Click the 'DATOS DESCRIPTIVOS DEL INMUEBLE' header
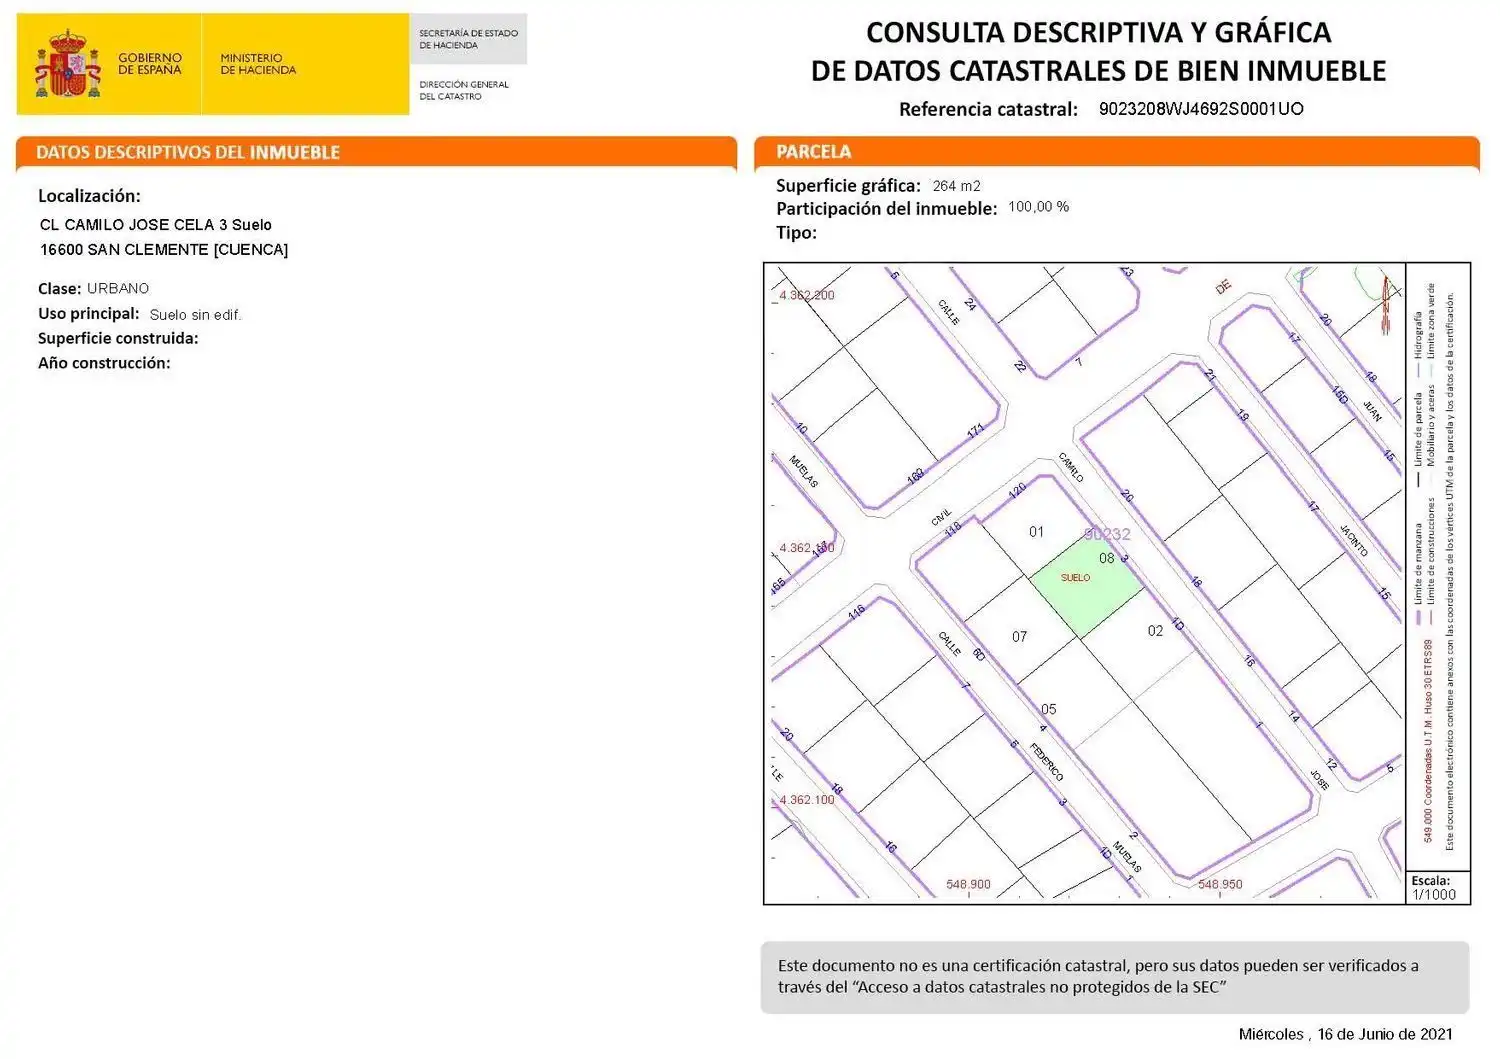Viewport: 1500px width, 1059px height. click(188, 152)
